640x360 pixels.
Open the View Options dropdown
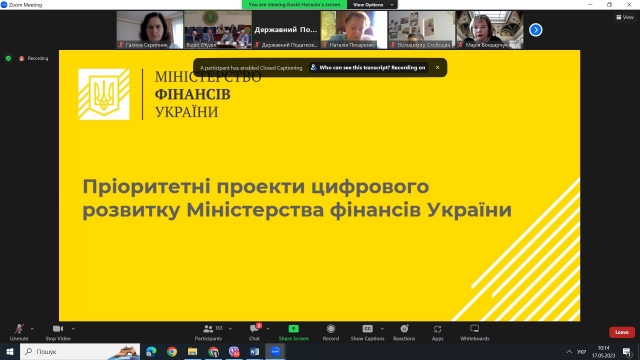[x=372, y=4]
